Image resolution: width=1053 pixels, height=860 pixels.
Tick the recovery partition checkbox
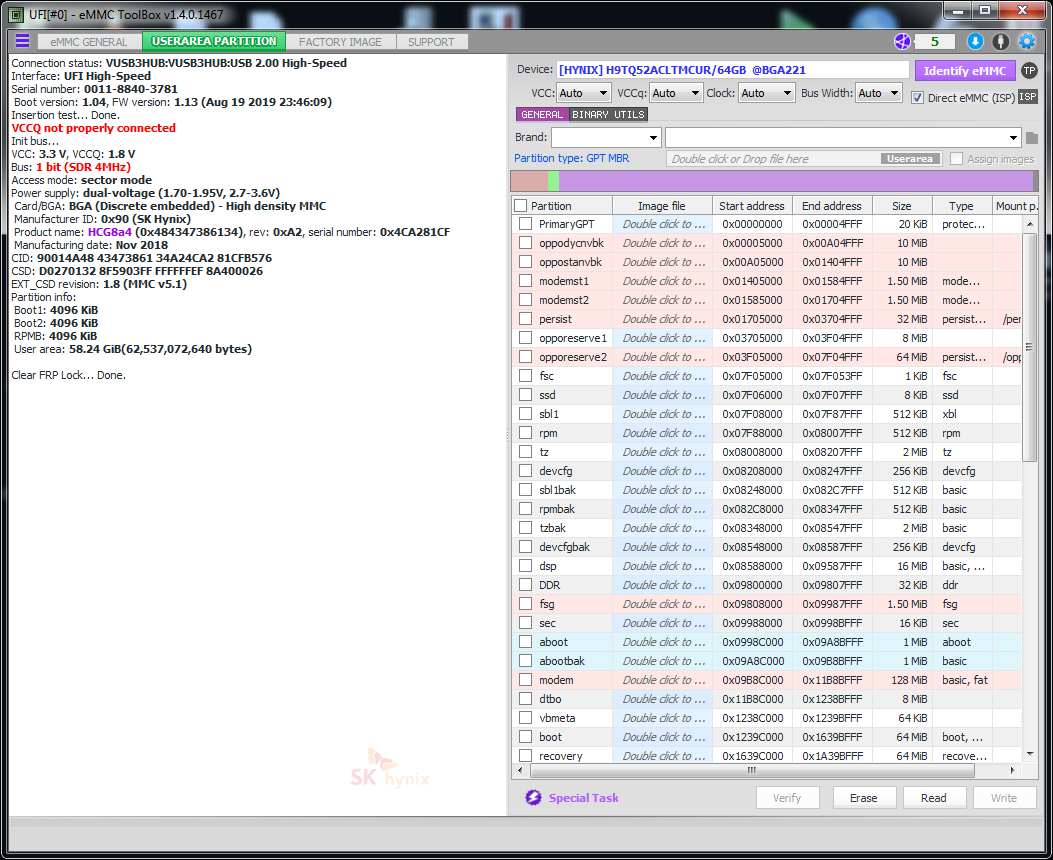click(525, 756)
